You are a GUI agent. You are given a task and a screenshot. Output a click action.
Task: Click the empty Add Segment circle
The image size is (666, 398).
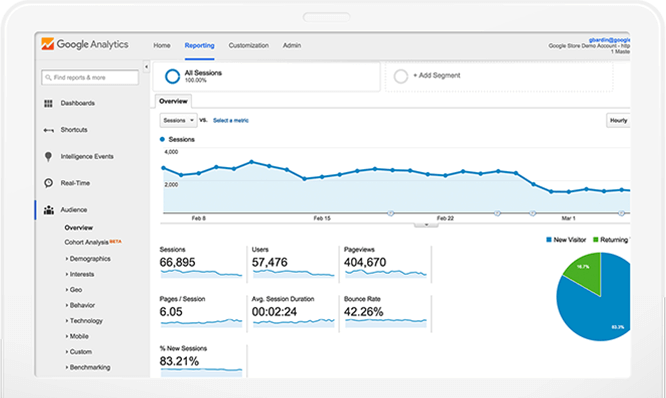(401, 76)
